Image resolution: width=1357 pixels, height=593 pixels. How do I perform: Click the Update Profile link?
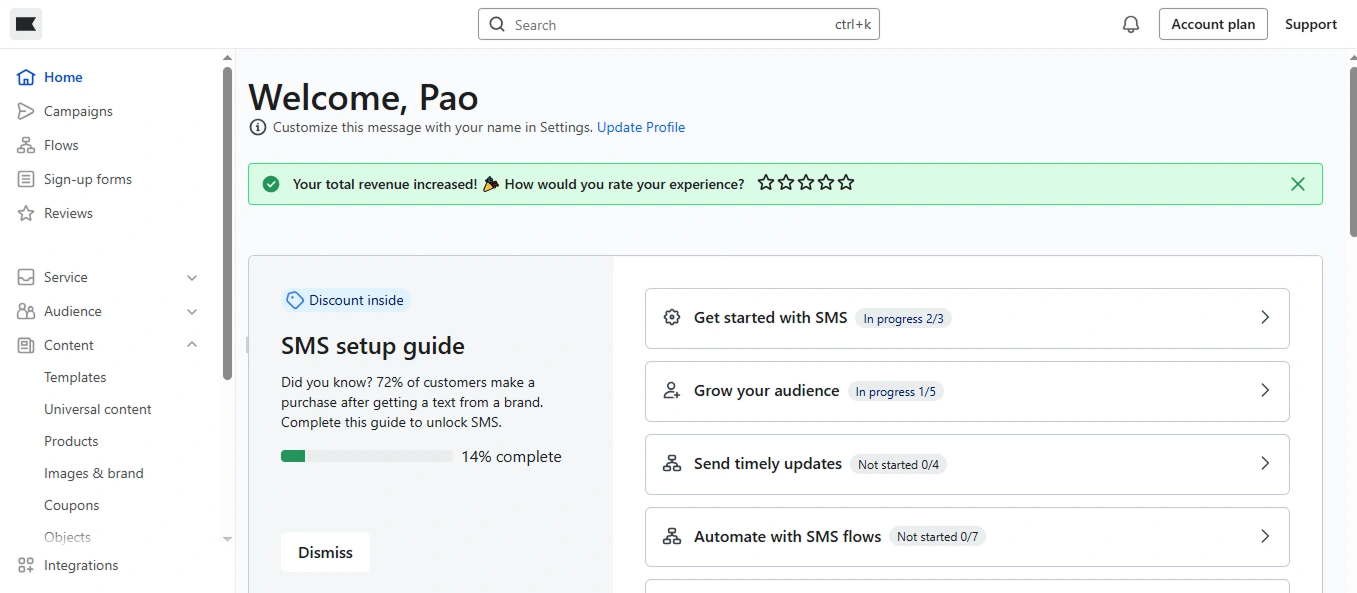(641, 127)
